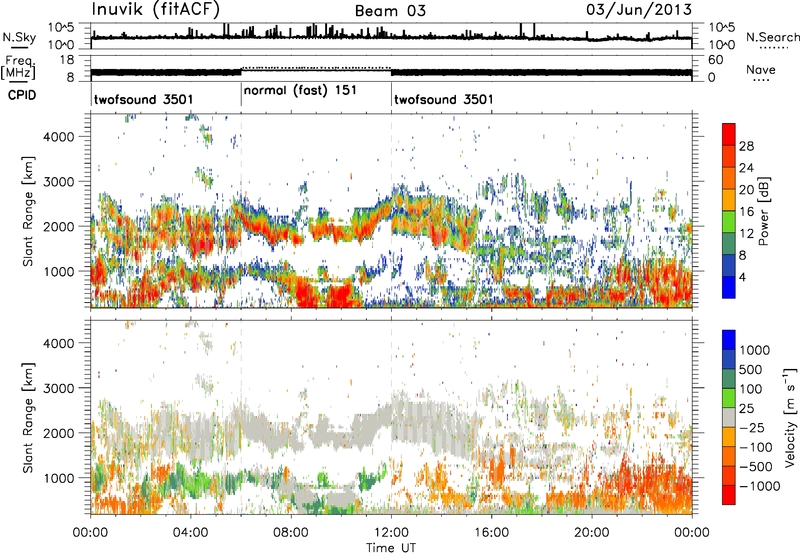Click the '1000' velocity colorbar tick
Screen dimensions: 800x554
755,350
